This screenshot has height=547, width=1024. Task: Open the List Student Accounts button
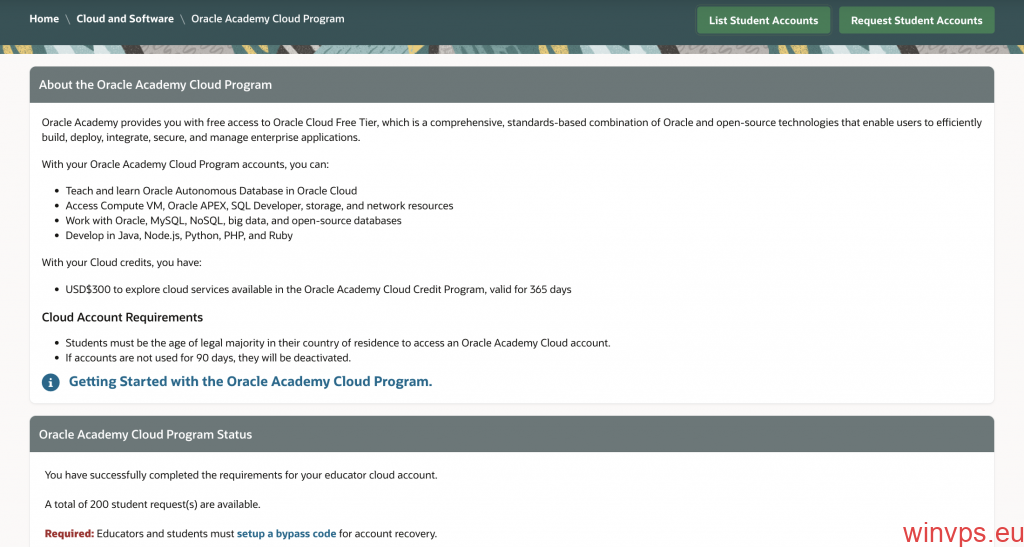763,20
